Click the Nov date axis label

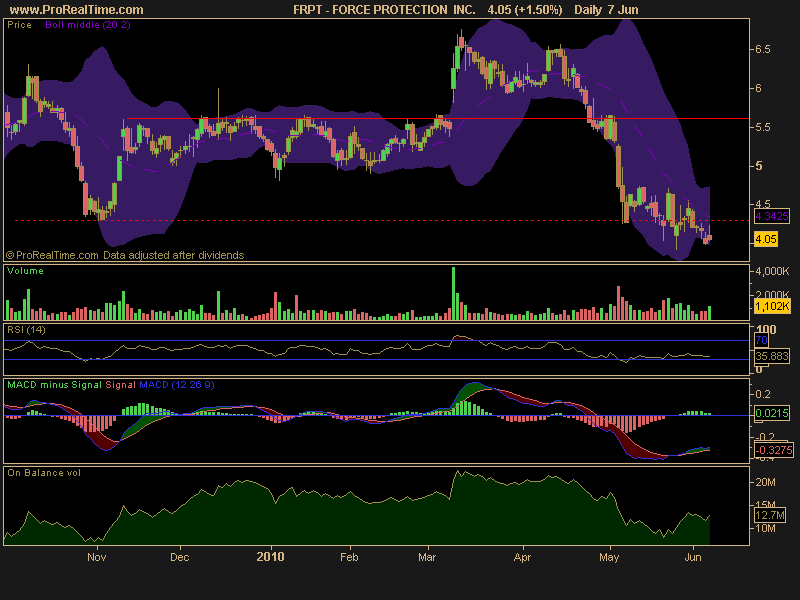96,557
